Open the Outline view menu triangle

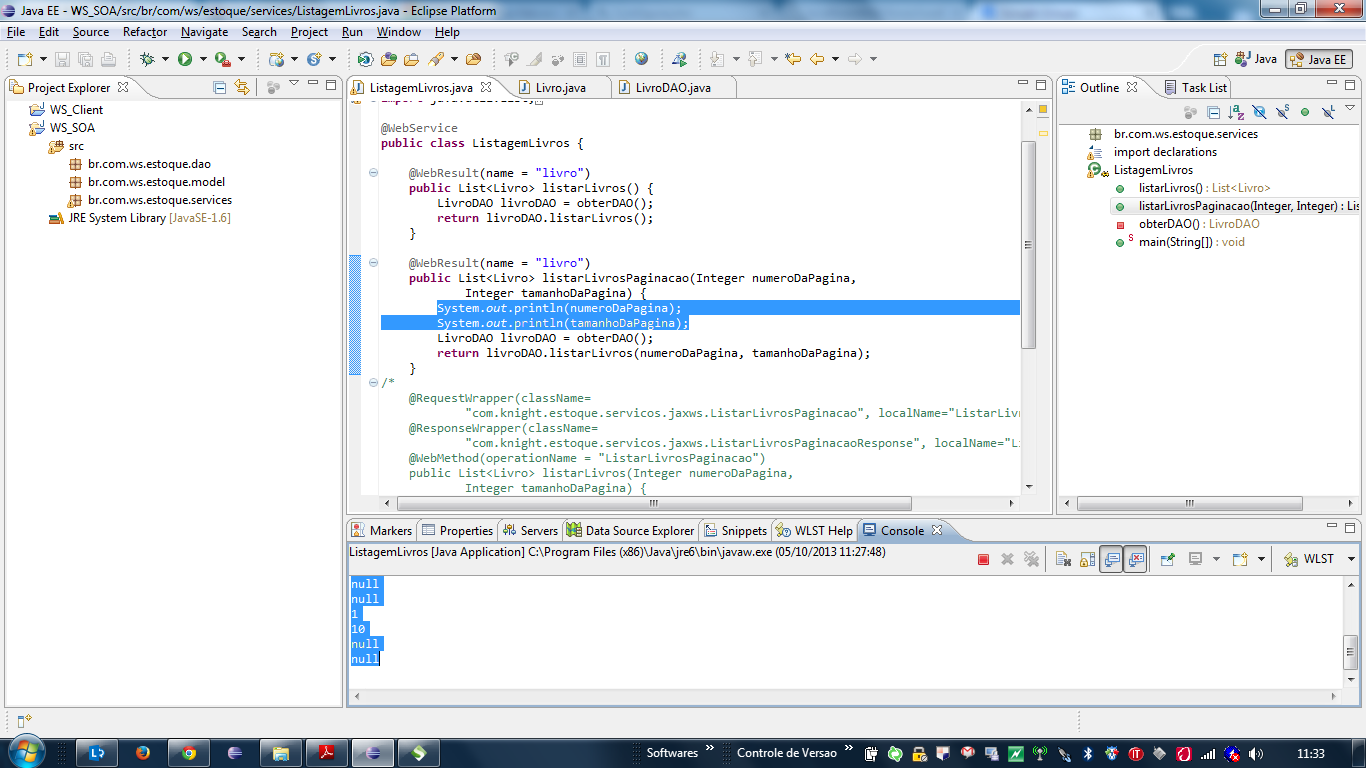[x=1350, y=109]
